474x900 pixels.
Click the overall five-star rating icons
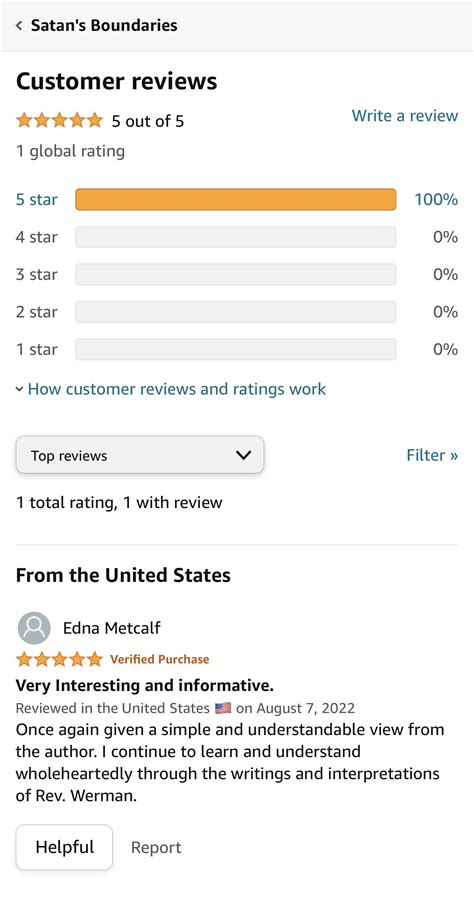59,121
